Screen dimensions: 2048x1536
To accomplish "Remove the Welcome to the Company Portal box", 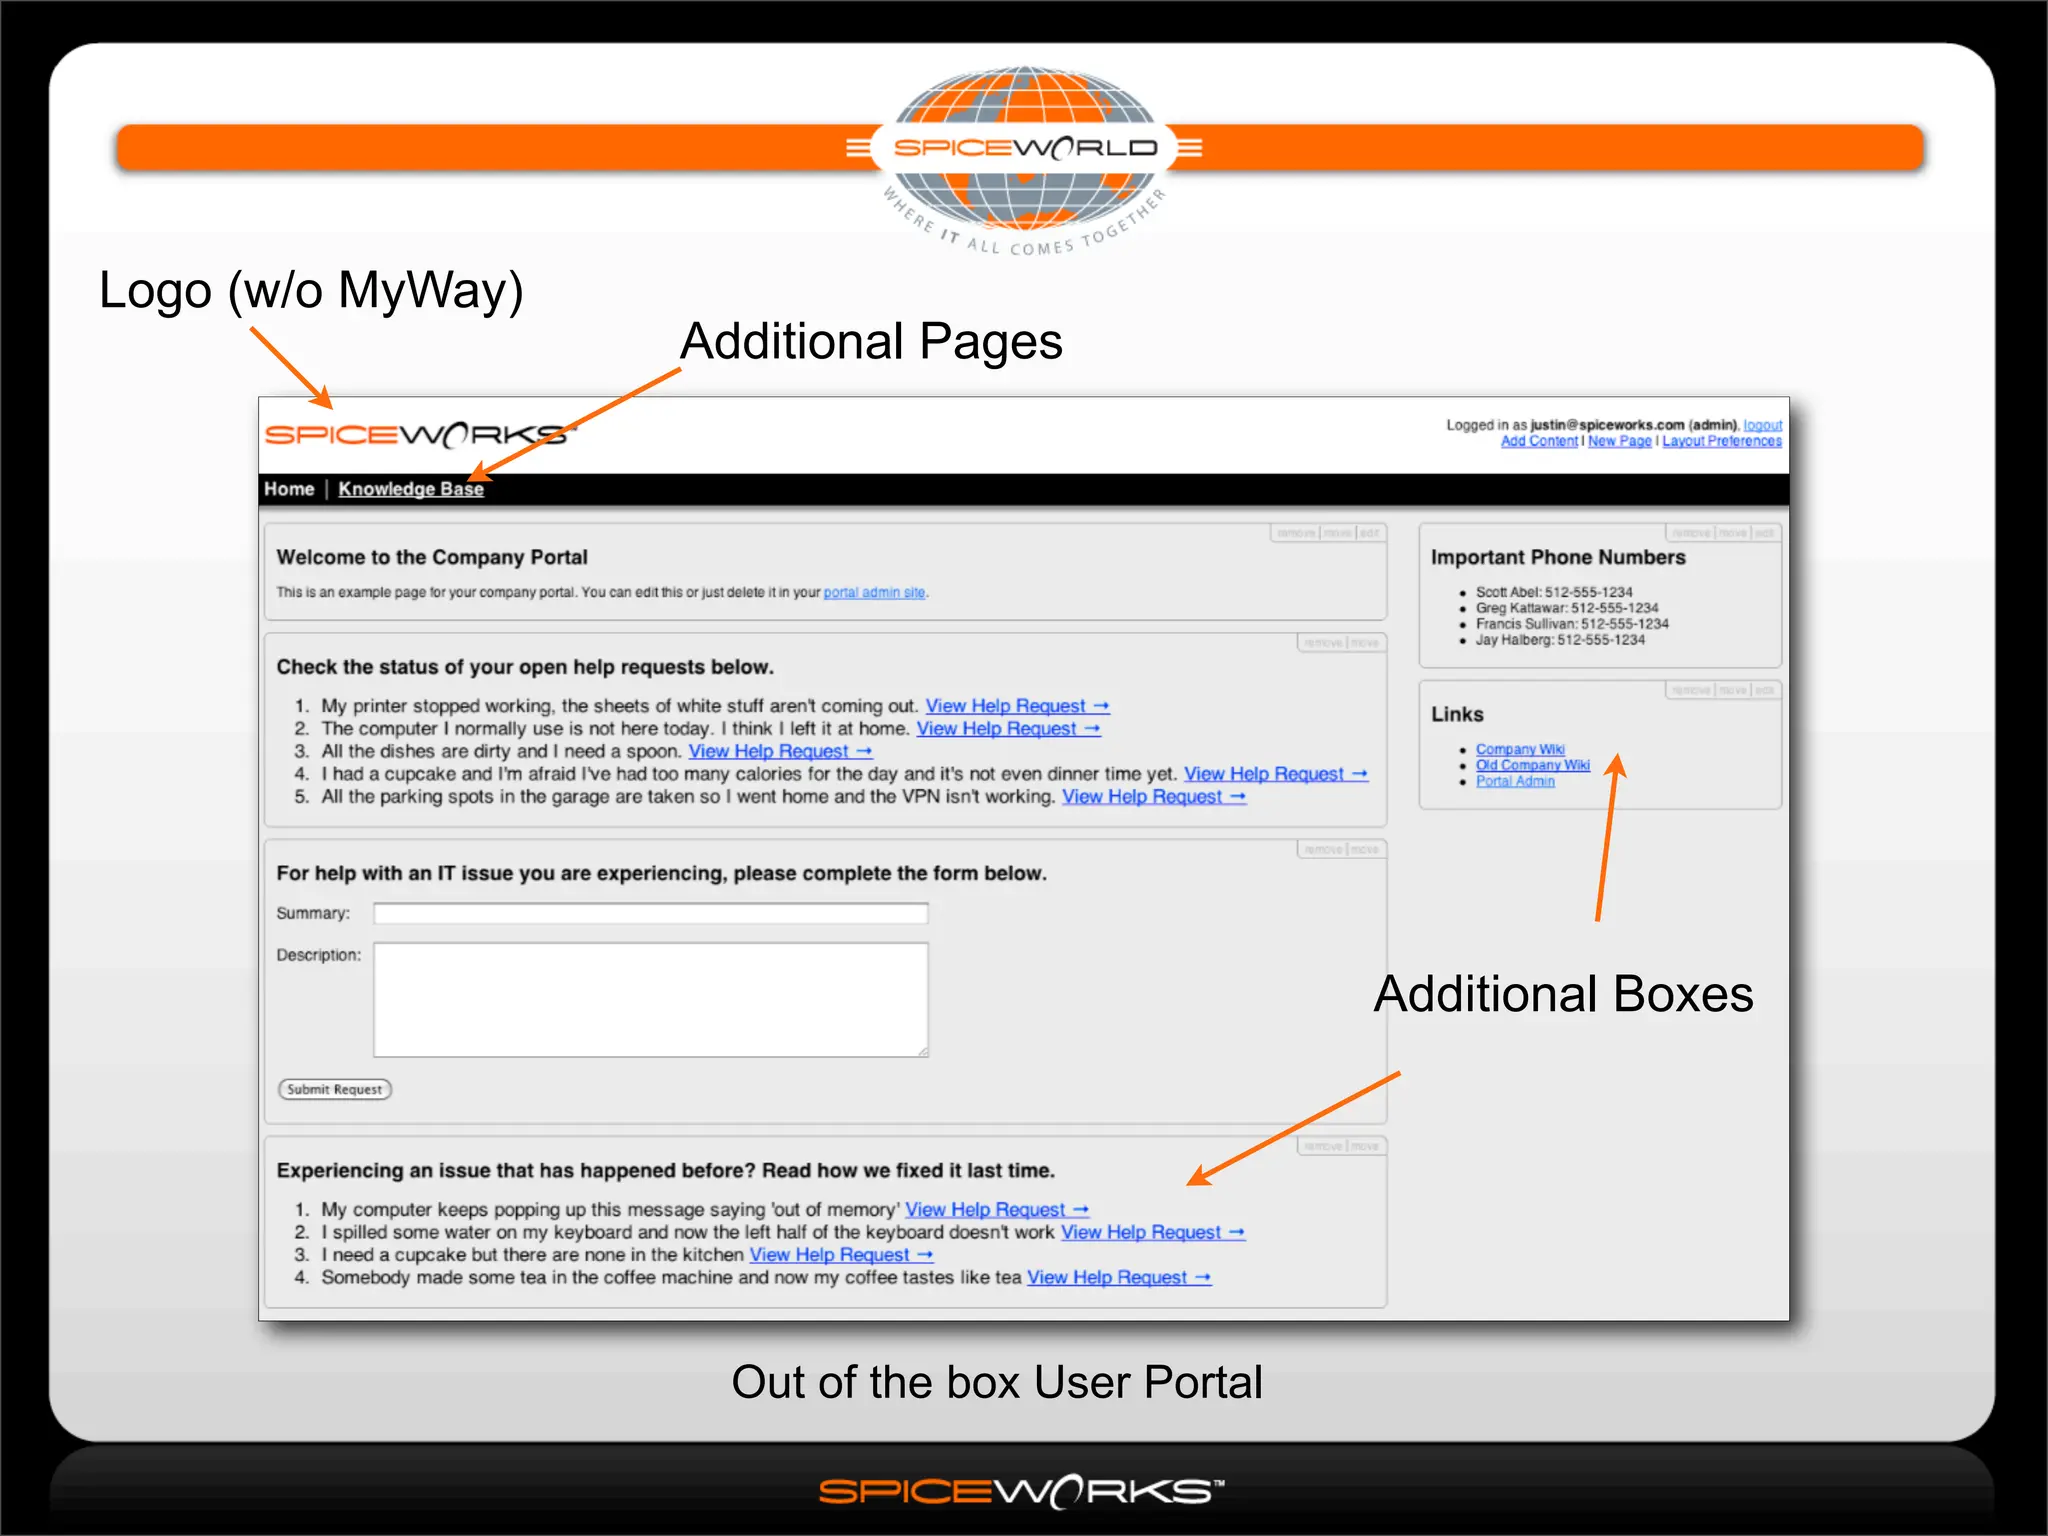I will 1297,533.
